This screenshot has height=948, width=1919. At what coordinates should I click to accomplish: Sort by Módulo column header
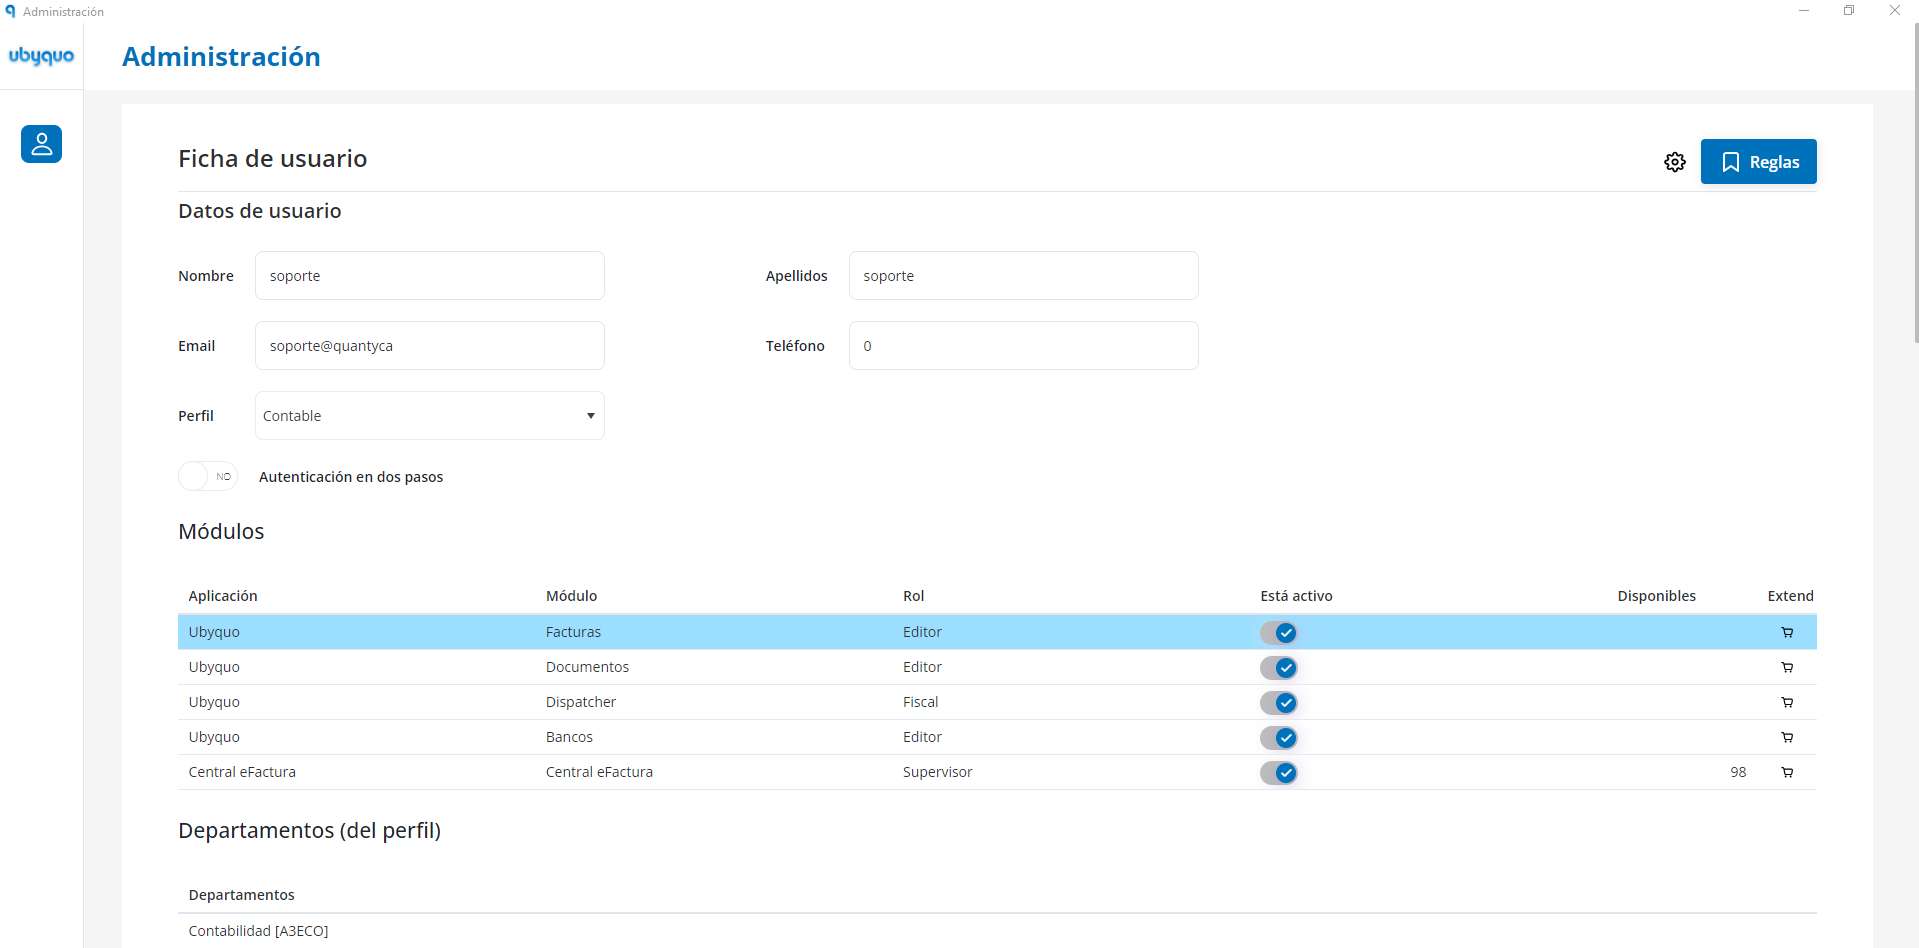tap(571, 596)
